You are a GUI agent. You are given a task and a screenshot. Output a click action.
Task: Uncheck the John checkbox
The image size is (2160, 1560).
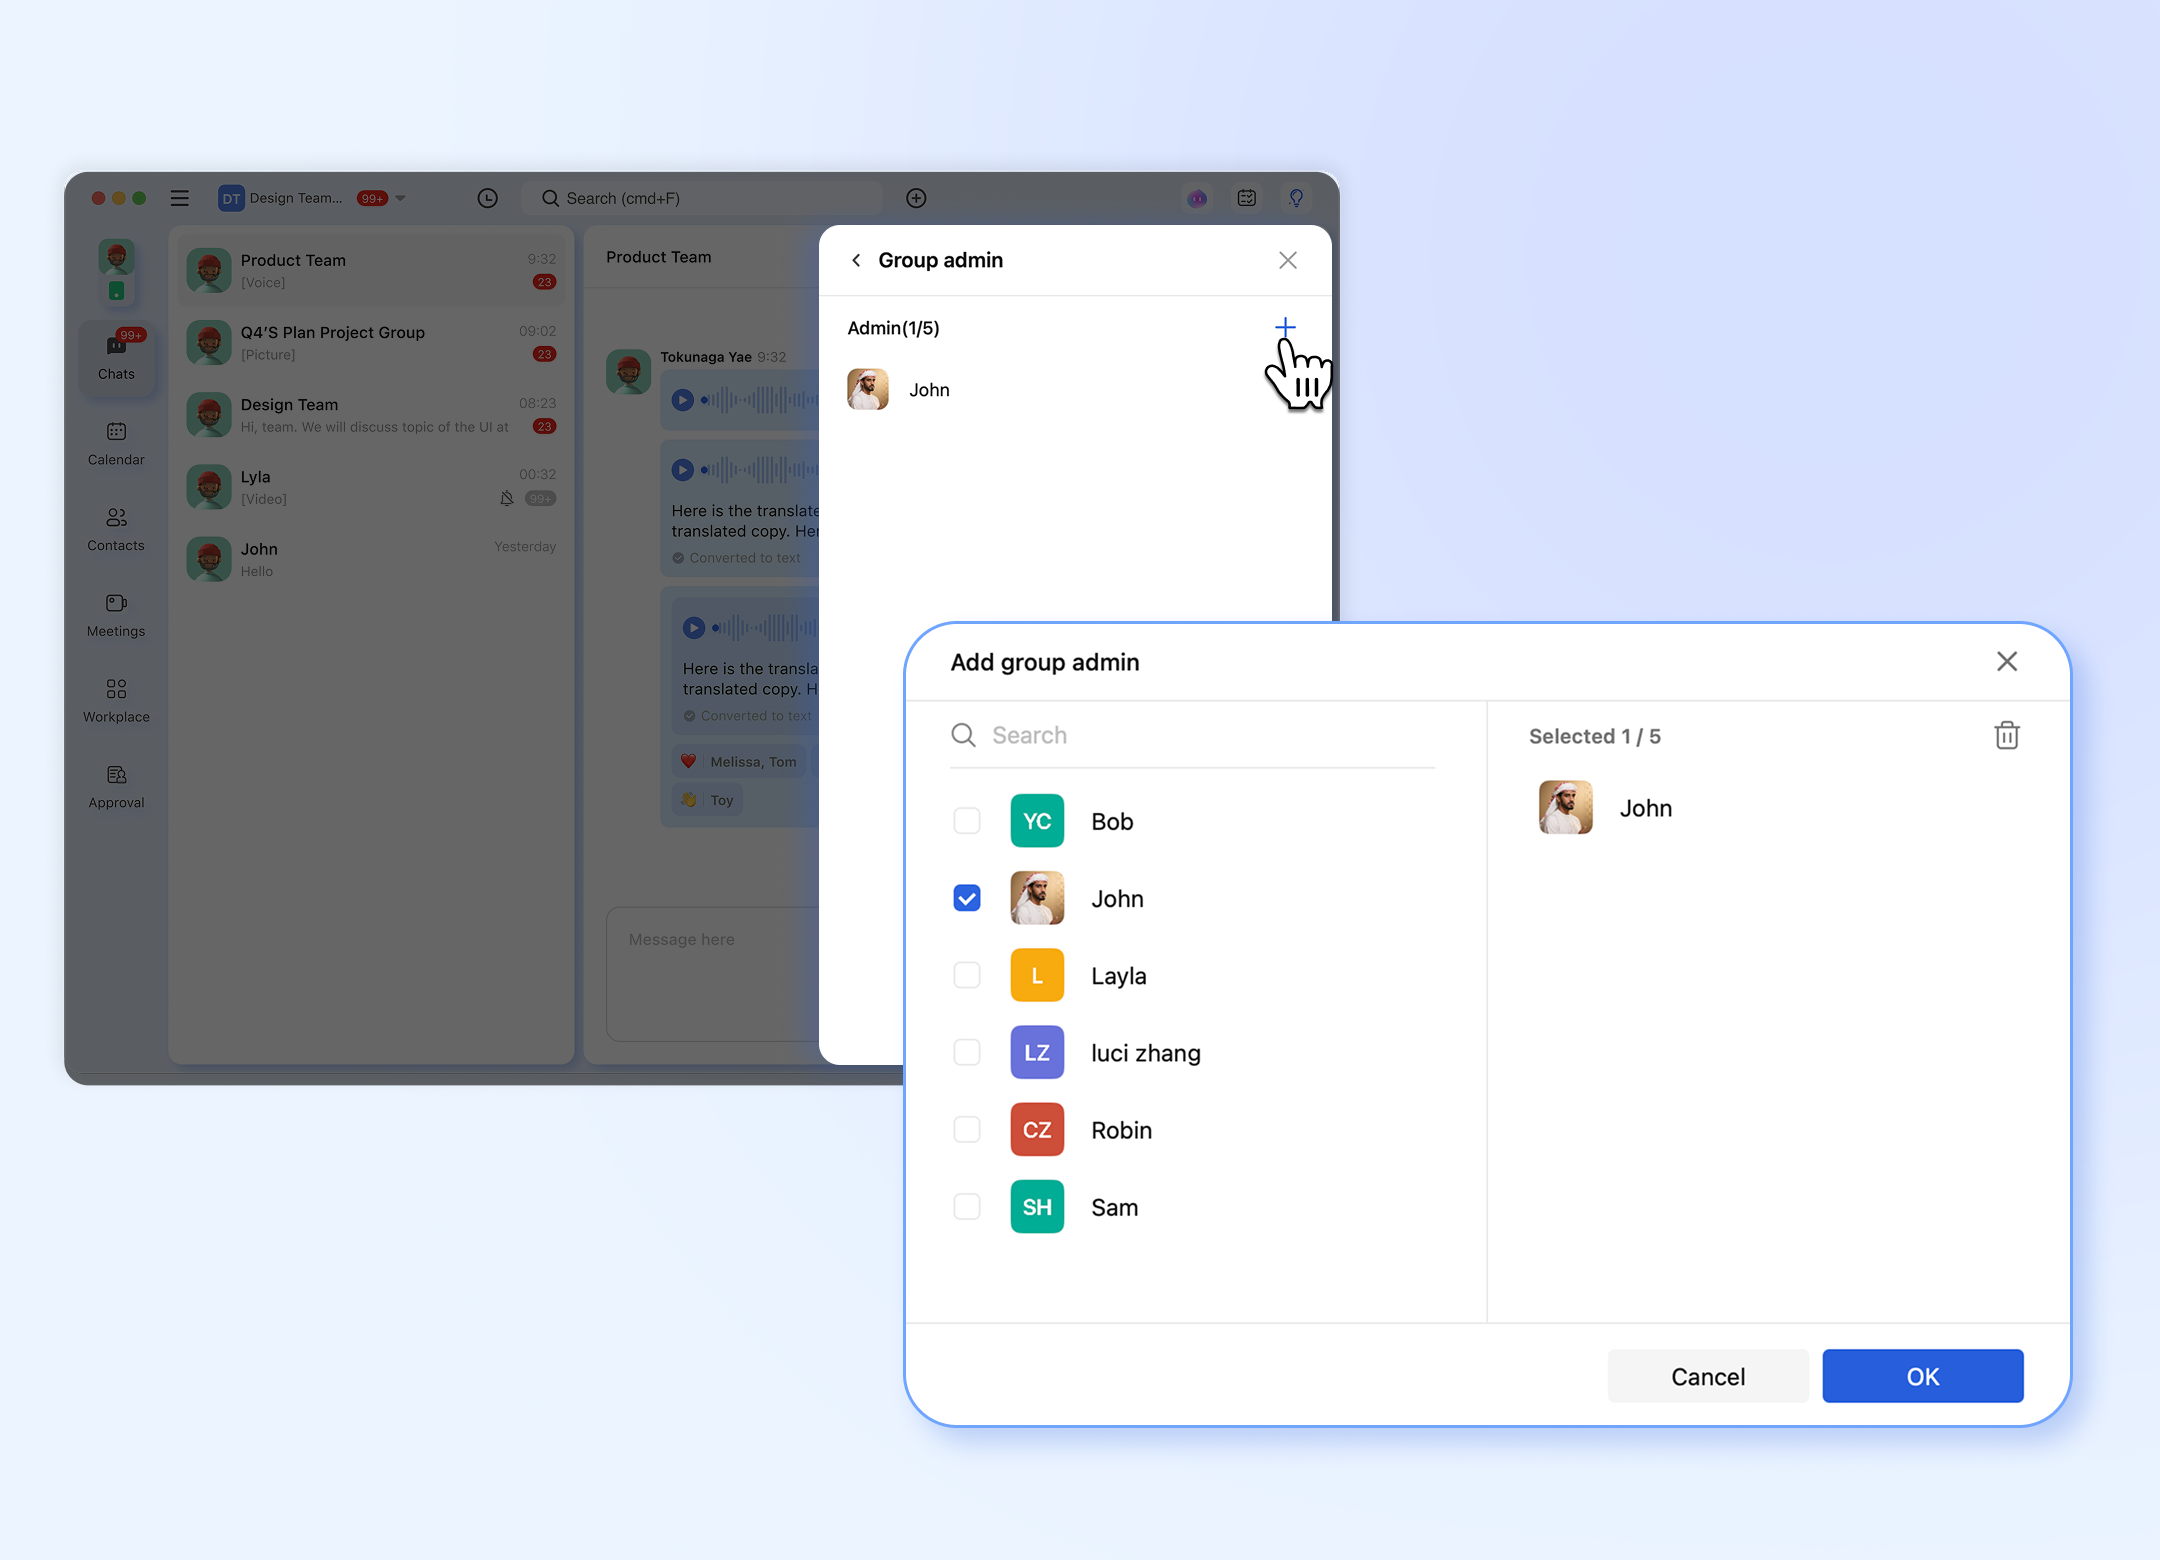(x=966, y=898)
